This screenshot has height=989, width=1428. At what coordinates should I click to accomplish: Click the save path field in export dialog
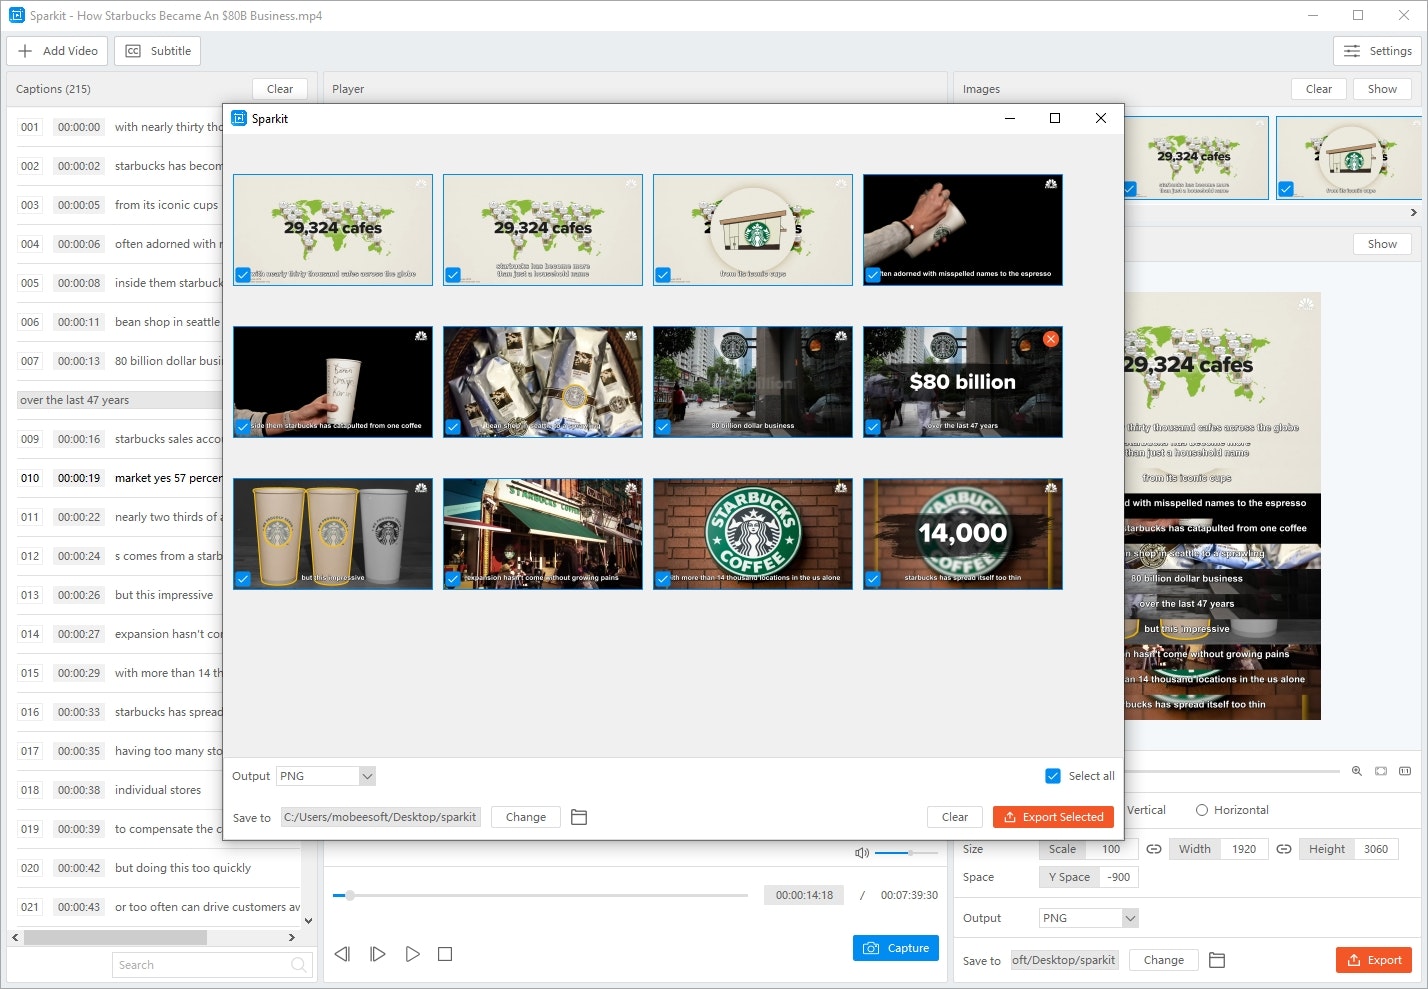pyautogui.click(x=381, y=817)
